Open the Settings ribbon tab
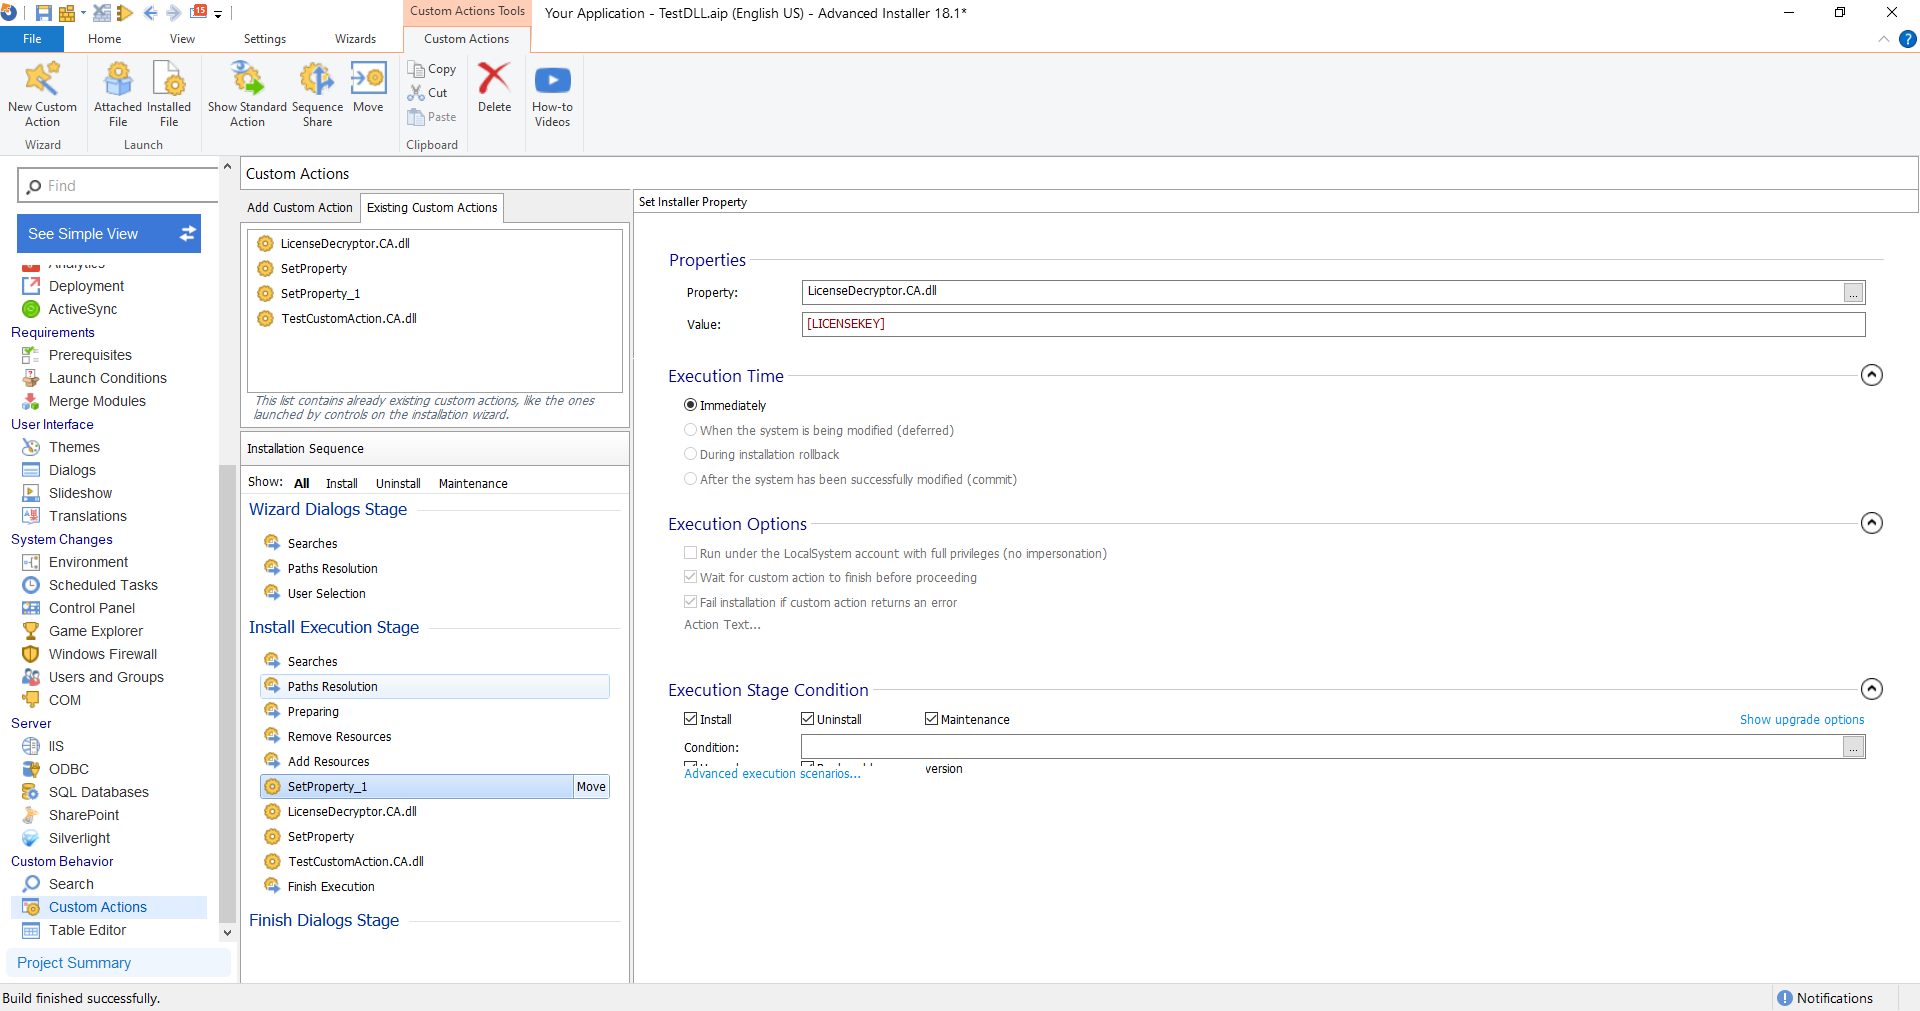This screenshot has height=1011, width=1920. [265, 39]
